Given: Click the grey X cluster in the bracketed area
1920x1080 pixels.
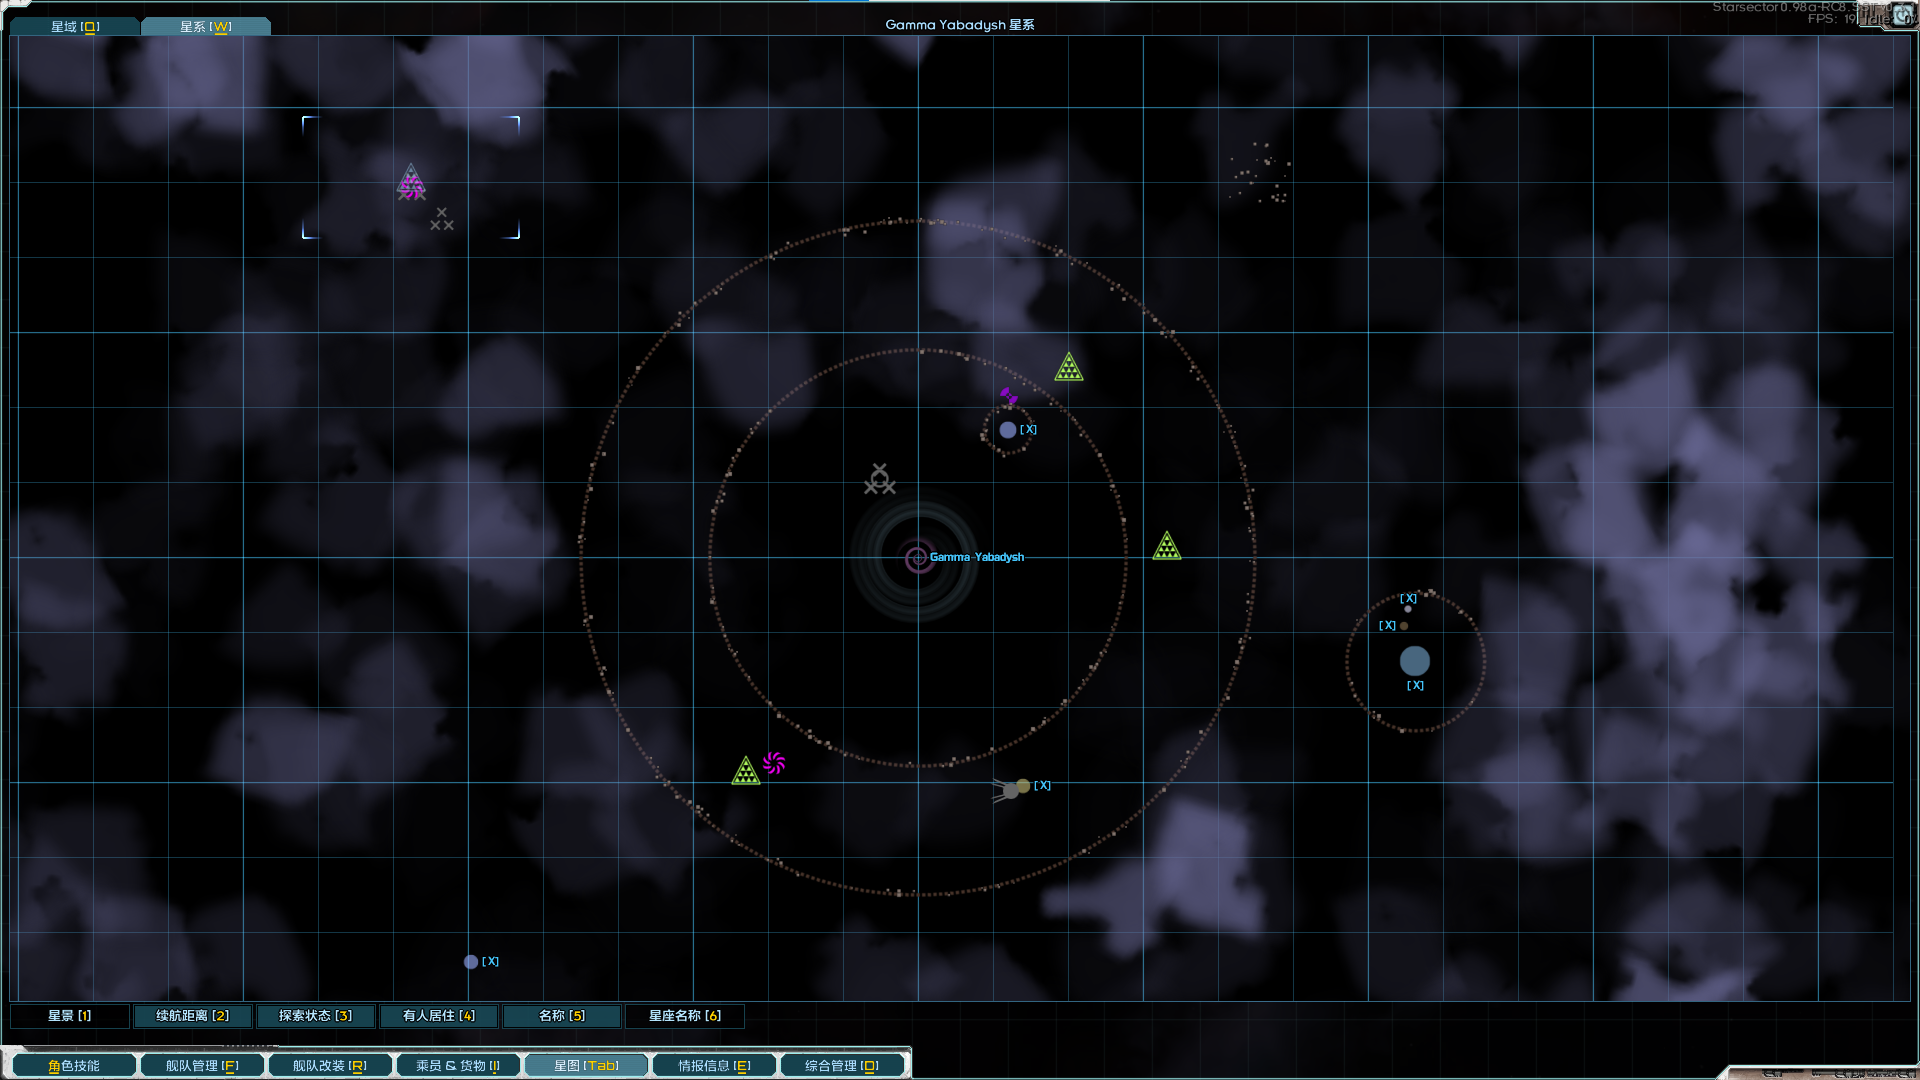Looking at the screenshot, I should pyautogui.click(x=442, y=219).
